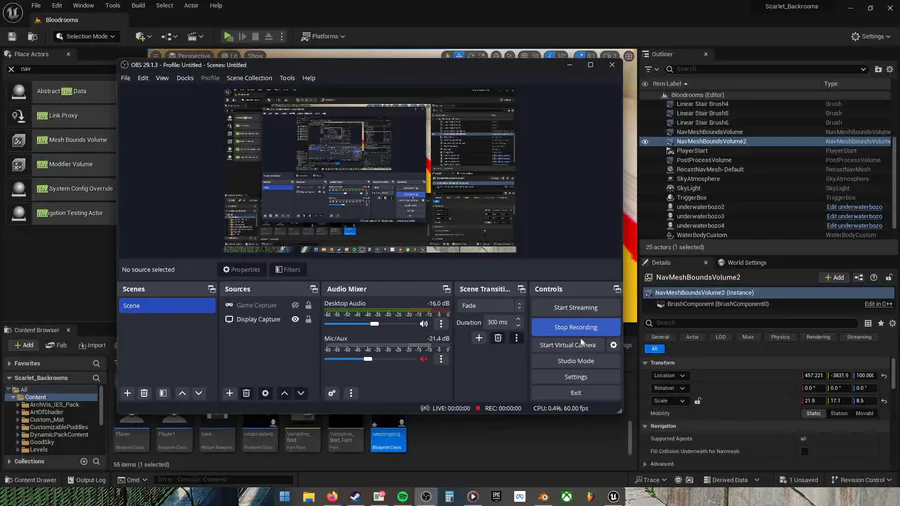Toggle Game Capture source visibility

point(295,305)
